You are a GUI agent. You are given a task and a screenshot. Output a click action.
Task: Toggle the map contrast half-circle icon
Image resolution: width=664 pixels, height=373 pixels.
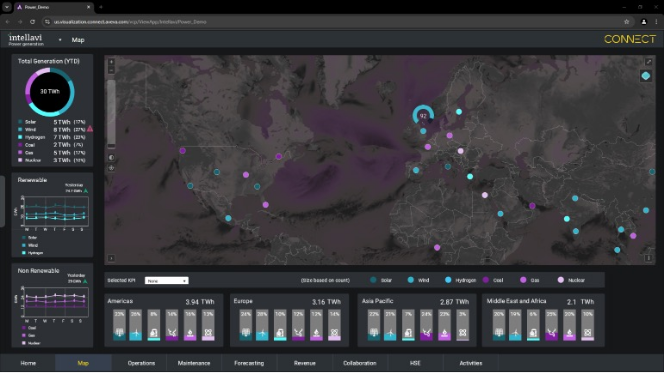click(111, 157)
